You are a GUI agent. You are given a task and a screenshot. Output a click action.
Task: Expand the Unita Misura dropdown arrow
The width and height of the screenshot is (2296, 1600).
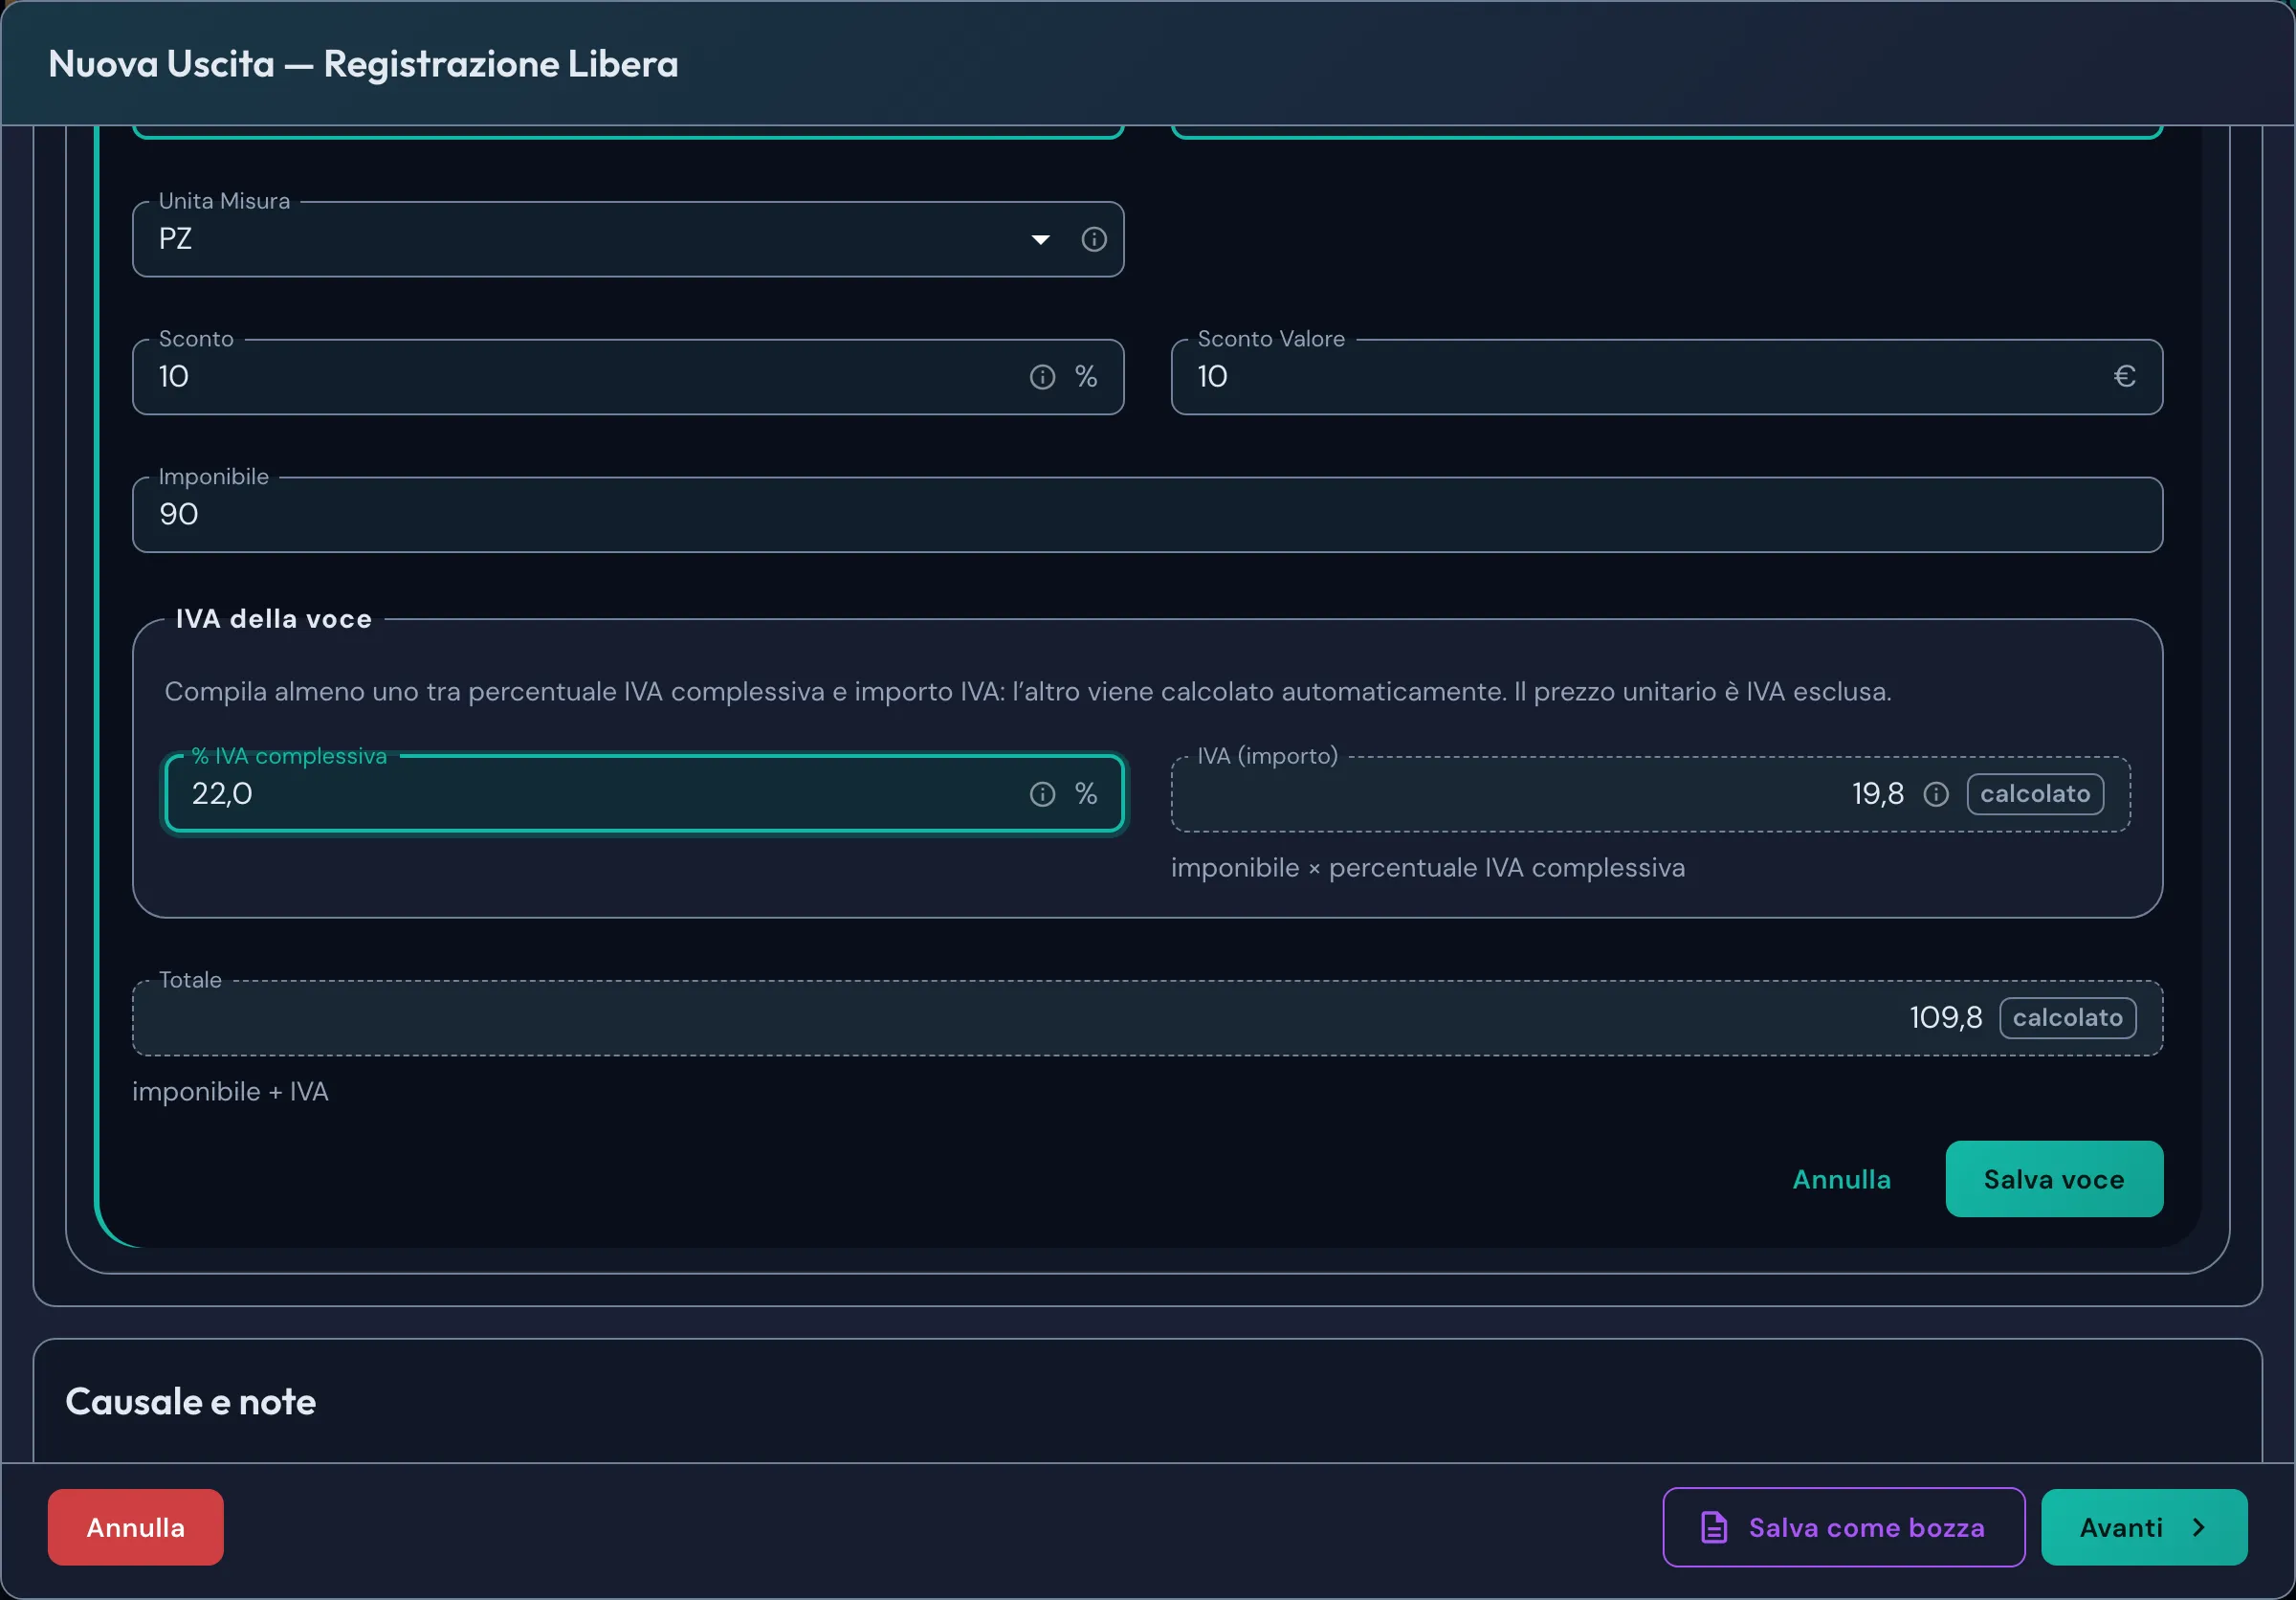click(x=1041, y=239)
